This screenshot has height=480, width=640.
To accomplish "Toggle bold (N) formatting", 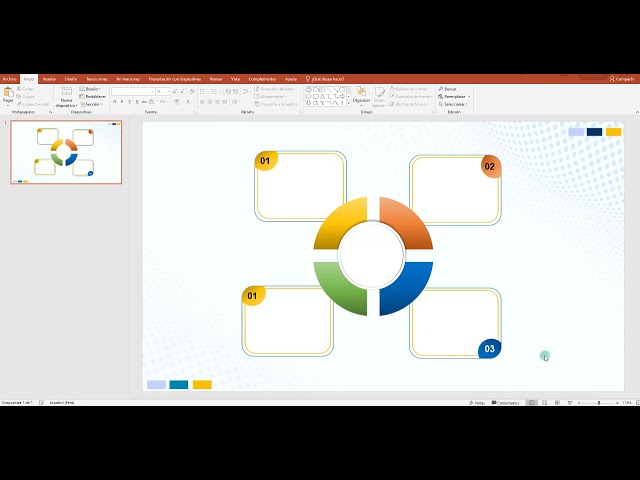I will (x=115, y=102).
